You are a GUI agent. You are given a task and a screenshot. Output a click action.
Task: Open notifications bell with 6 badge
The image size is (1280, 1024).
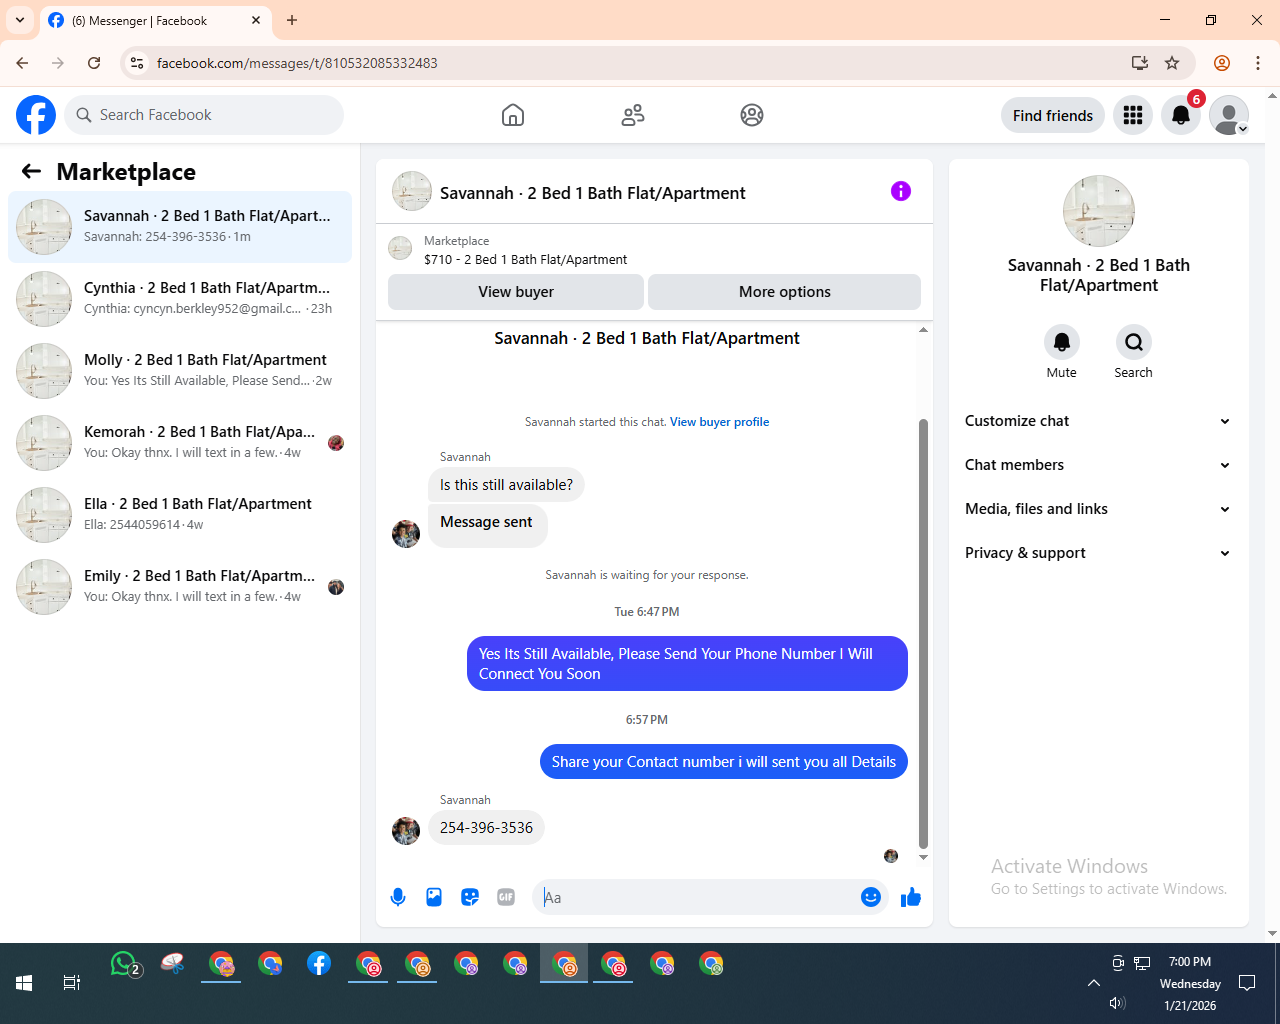(1181, 115)
